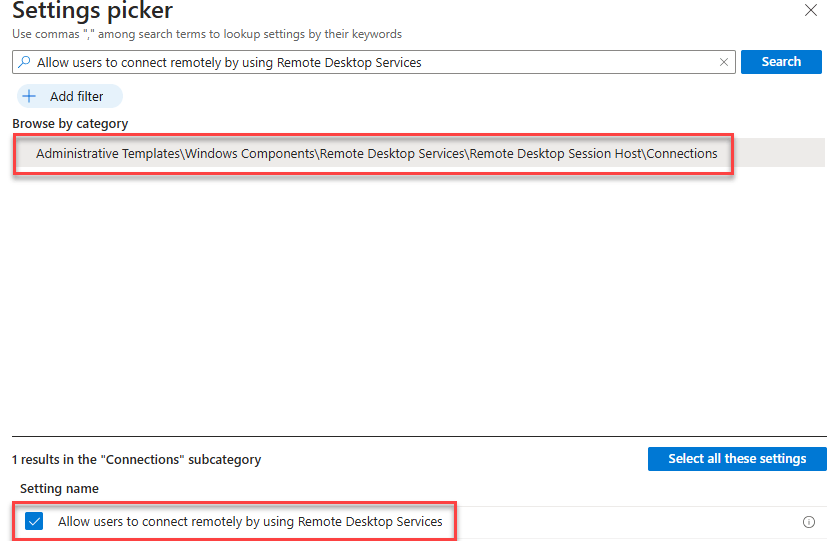Clear the search text with X icon

tap(724, 62)
